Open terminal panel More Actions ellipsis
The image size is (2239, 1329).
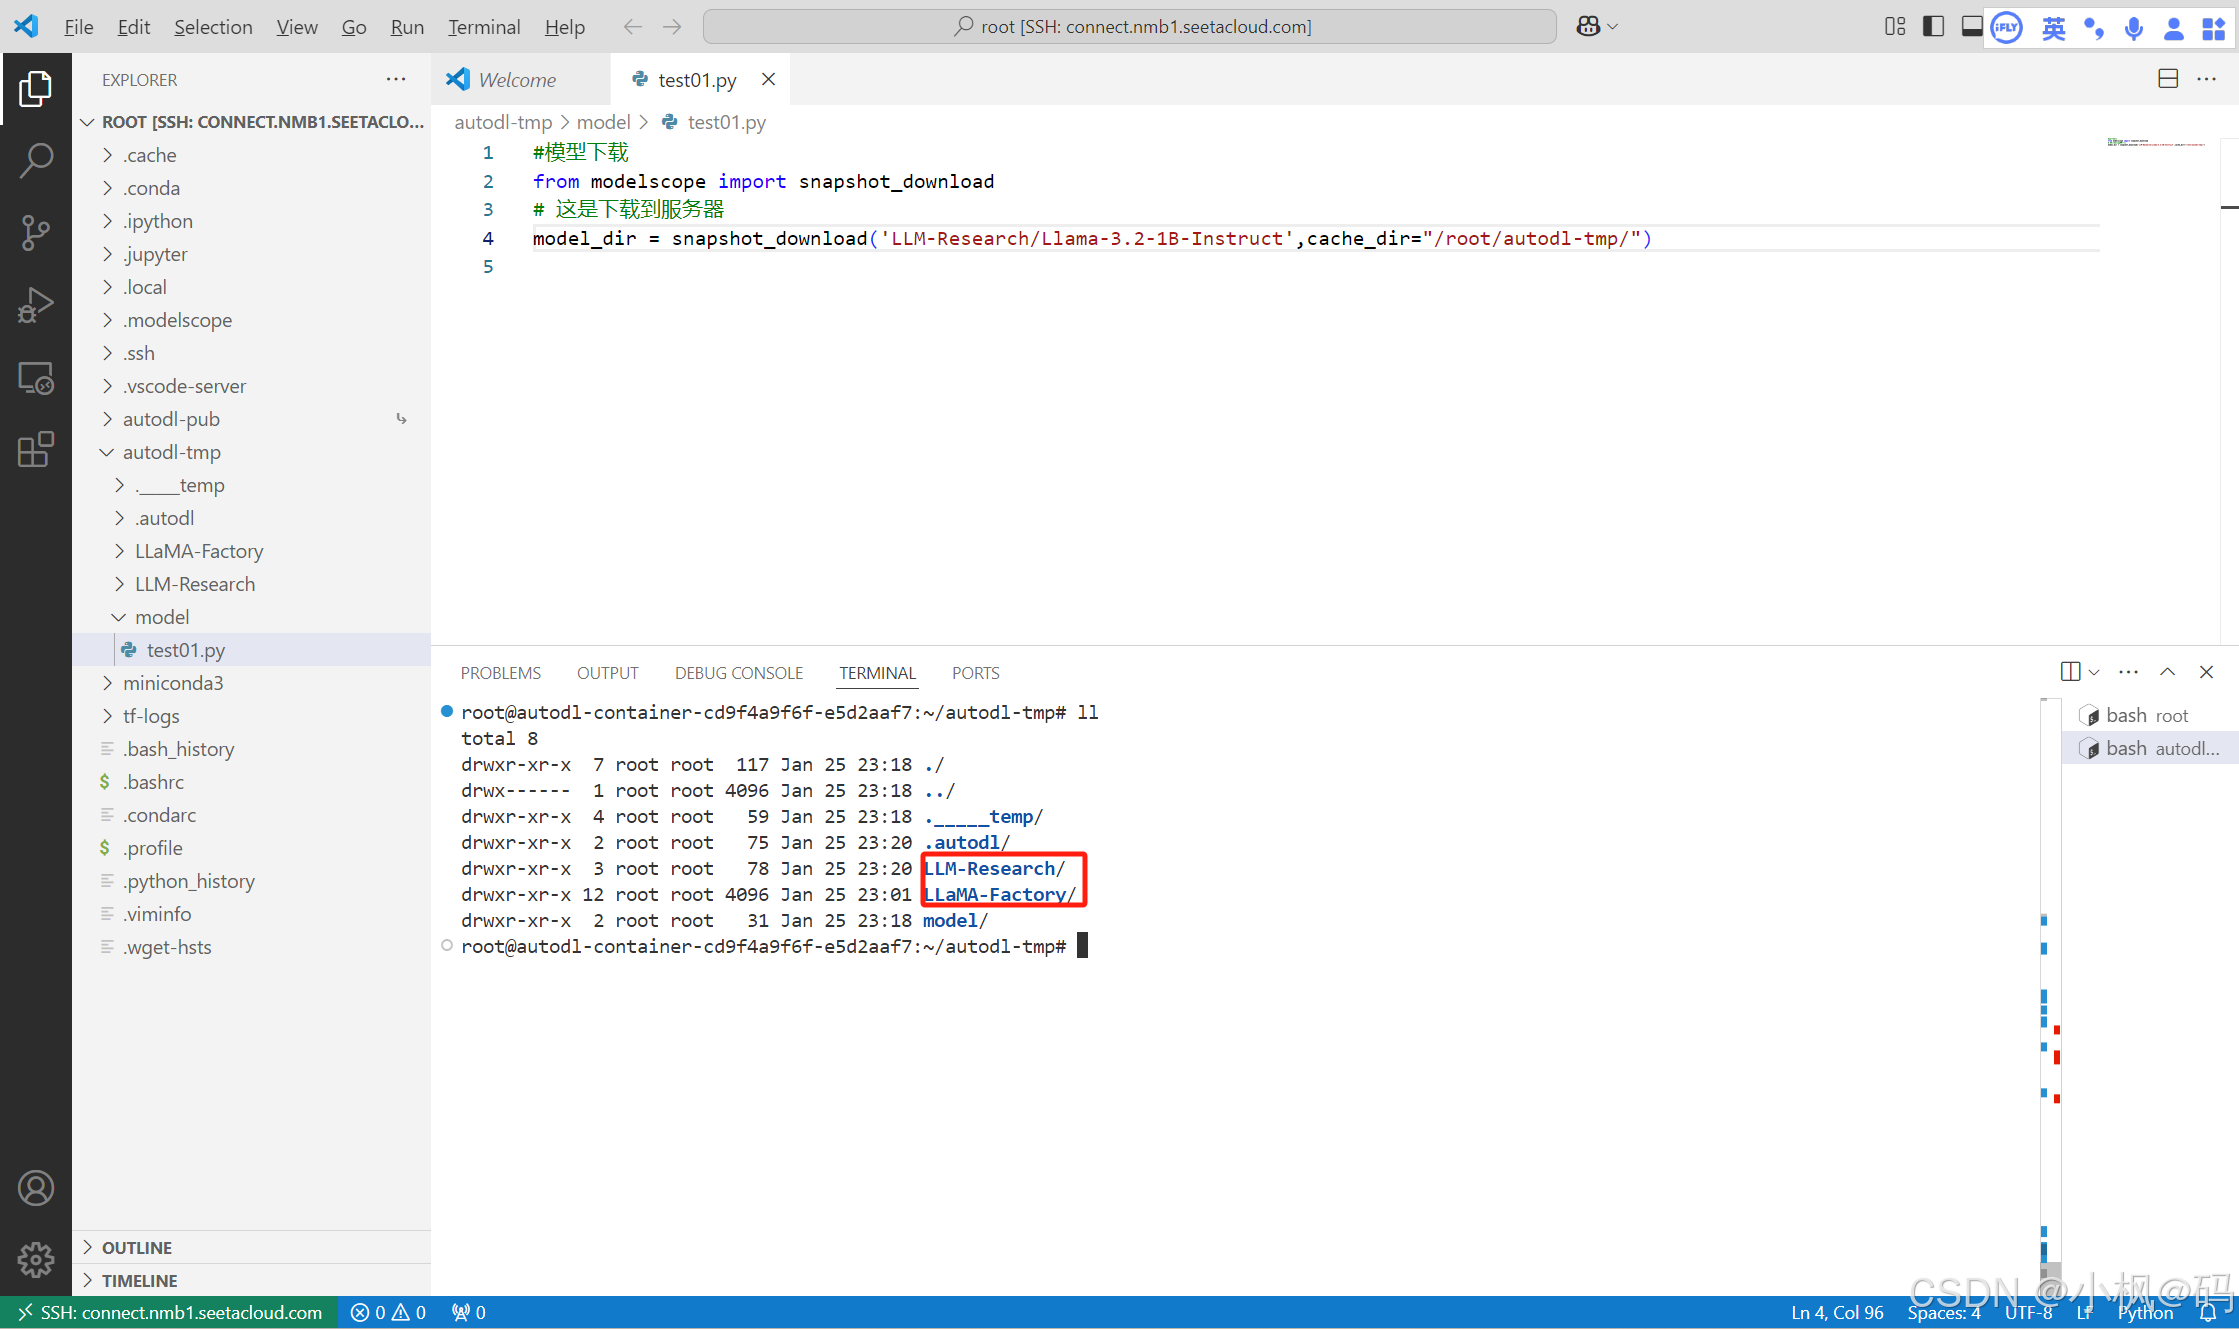point(2128,672)
